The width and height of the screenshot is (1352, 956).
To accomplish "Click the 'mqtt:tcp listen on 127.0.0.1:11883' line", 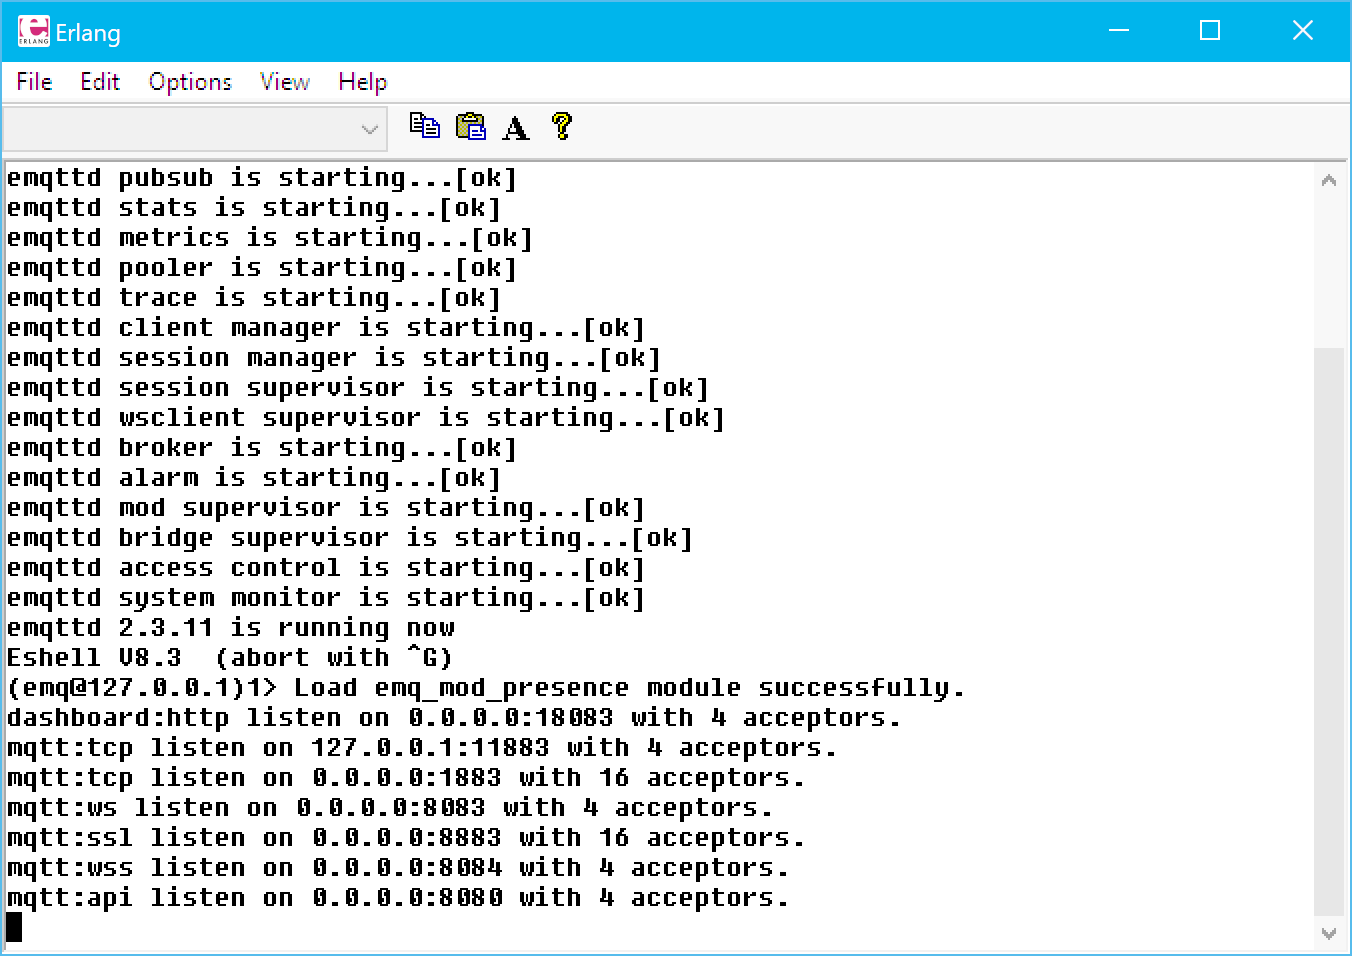I will click(422, 748).
